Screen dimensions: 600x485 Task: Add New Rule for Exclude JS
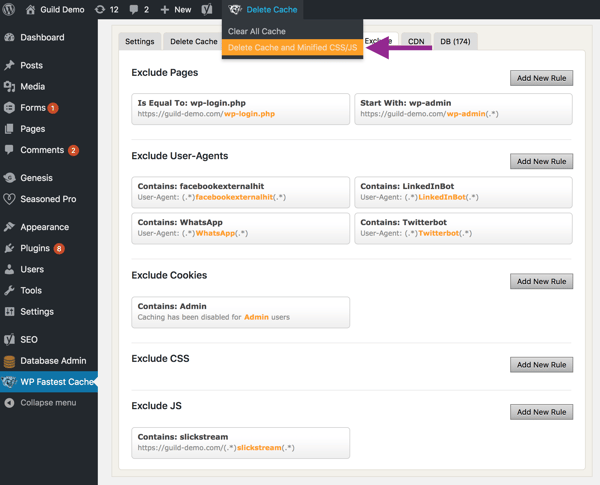click(541, 412)
